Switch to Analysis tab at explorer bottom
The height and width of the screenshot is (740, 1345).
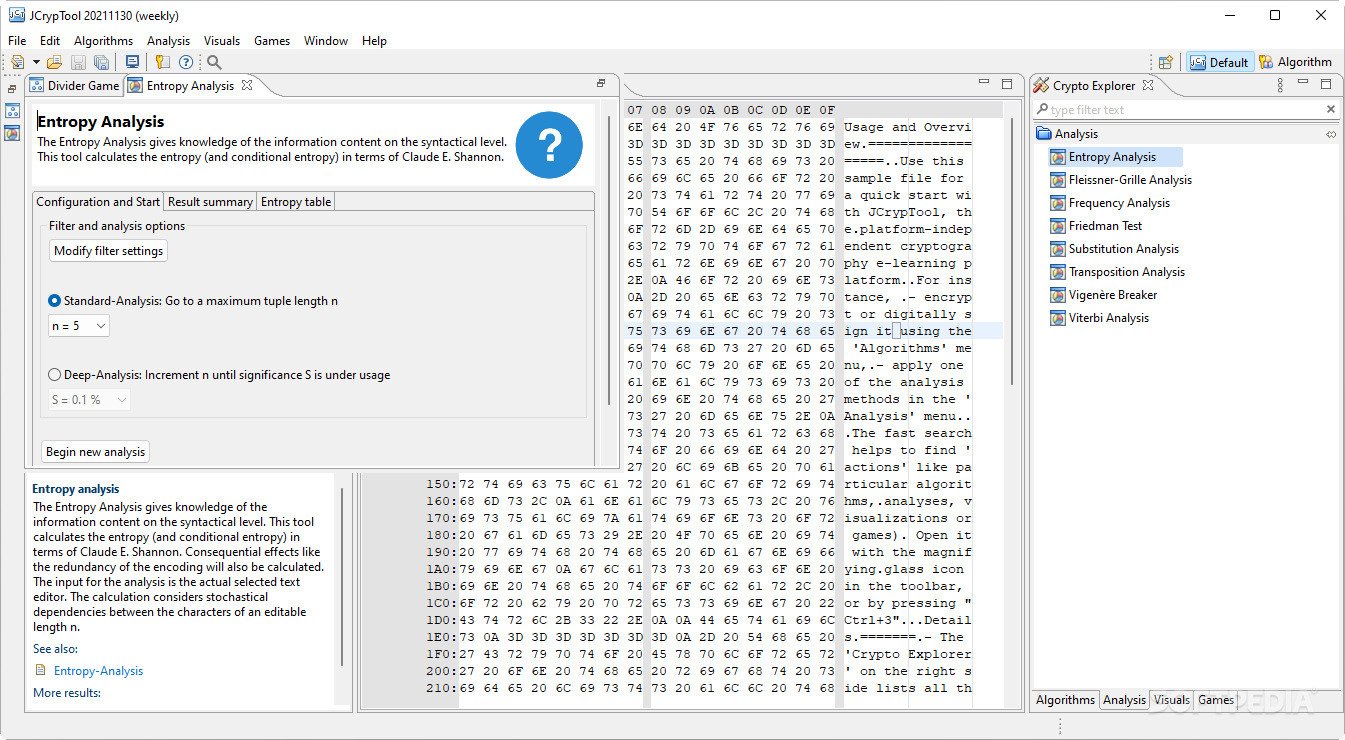tap(1124, 700)
